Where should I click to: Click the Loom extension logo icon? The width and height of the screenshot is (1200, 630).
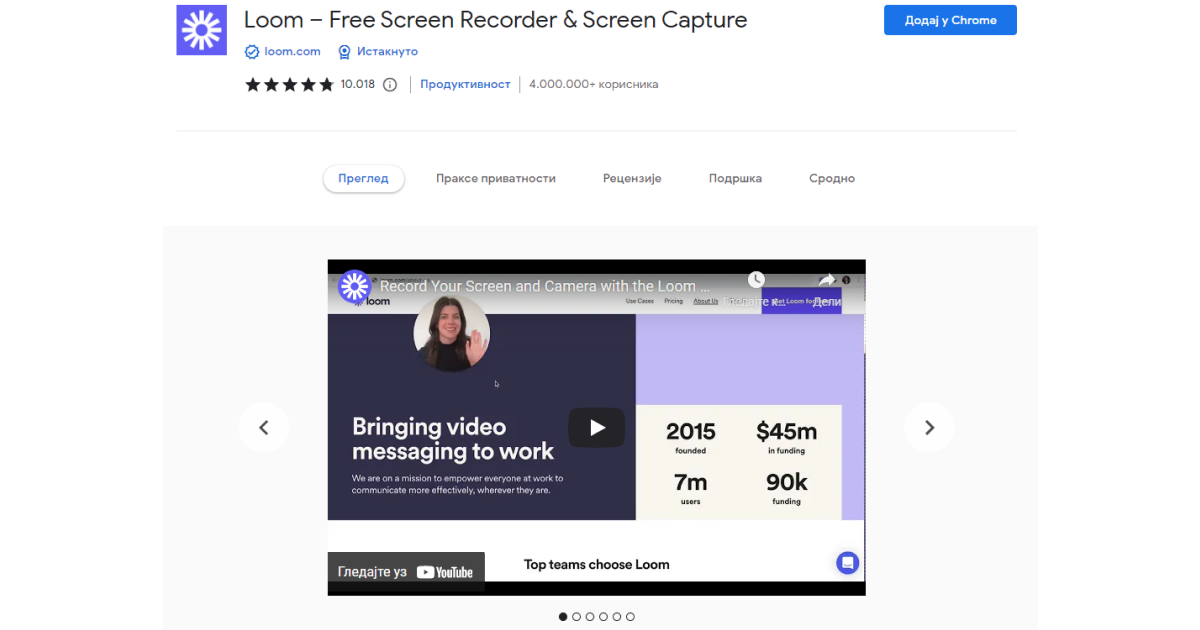[201, 30]
